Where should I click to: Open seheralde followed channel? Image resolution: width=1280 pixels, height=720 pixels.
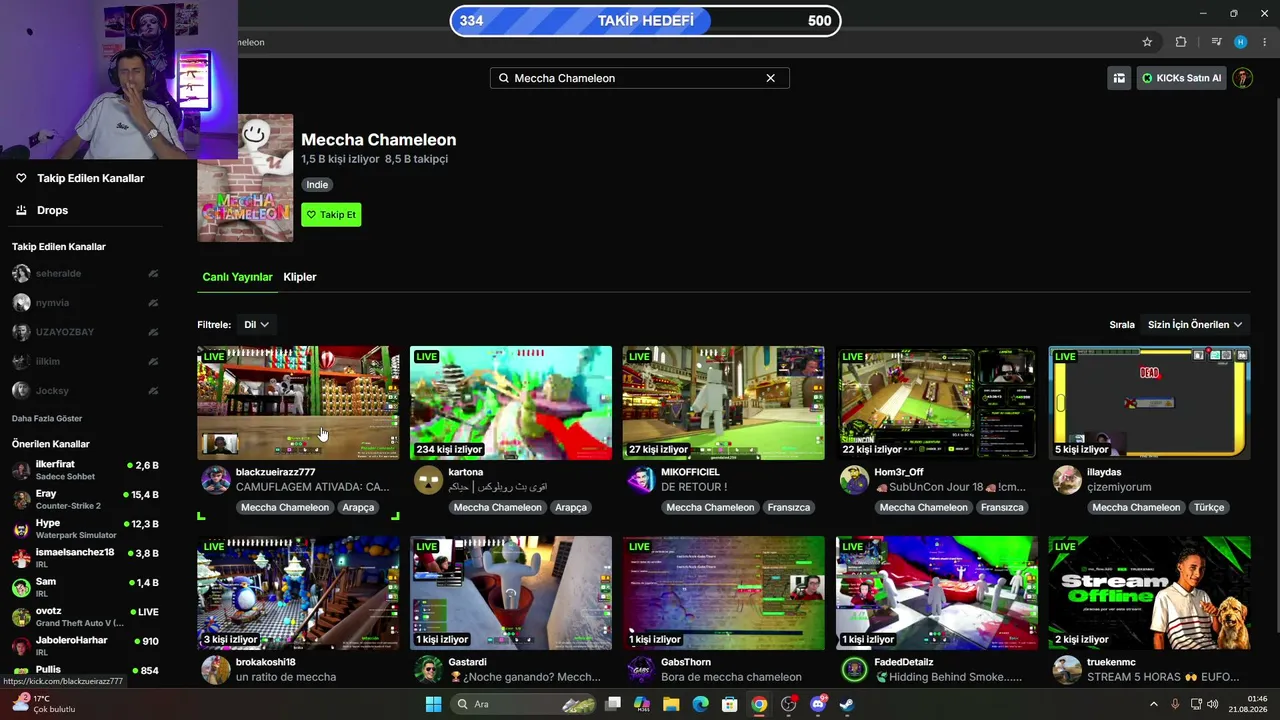(x=85, y=273)
